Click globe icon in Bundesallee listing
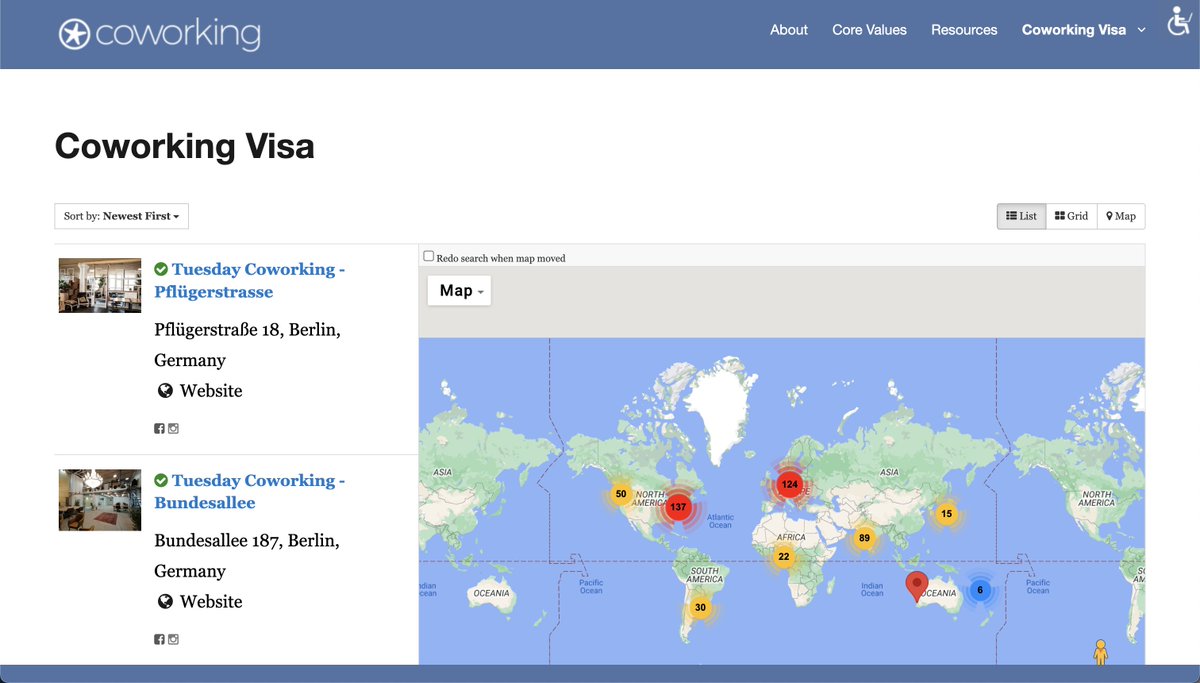The height and width of the screenshot is (683, 1200). click(x=165, y=602)
